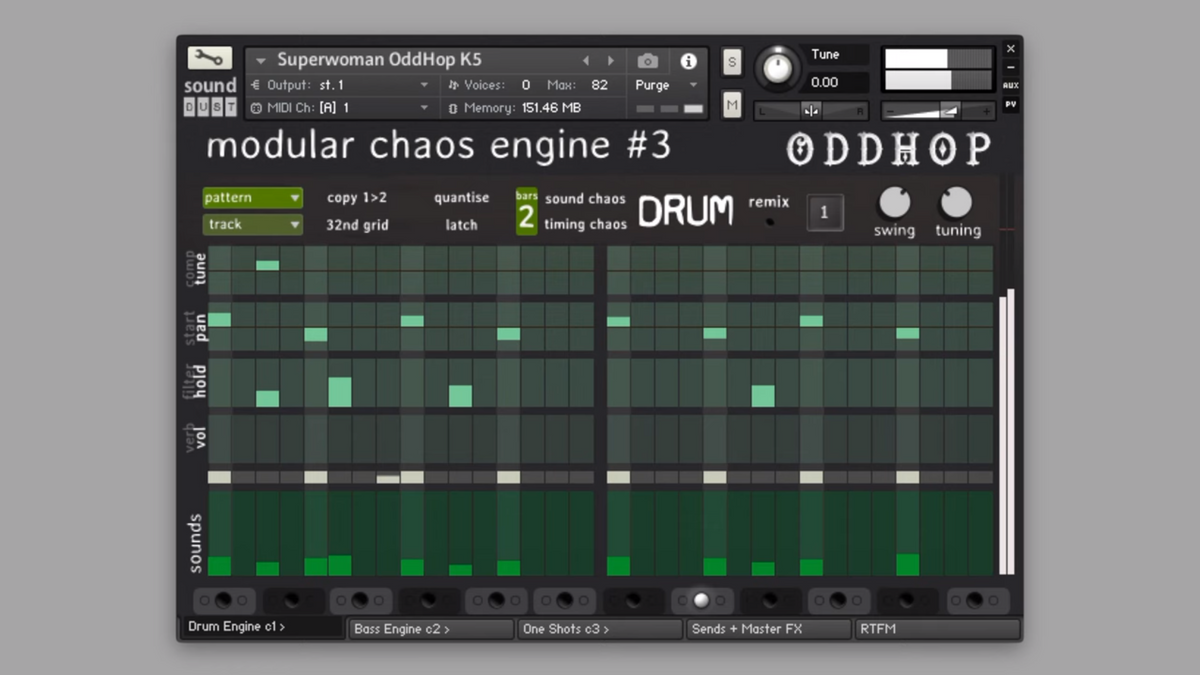Go to the previous instrument preset arrow
Viewport: 1200px width, 675px height.
tap(586, 61)
